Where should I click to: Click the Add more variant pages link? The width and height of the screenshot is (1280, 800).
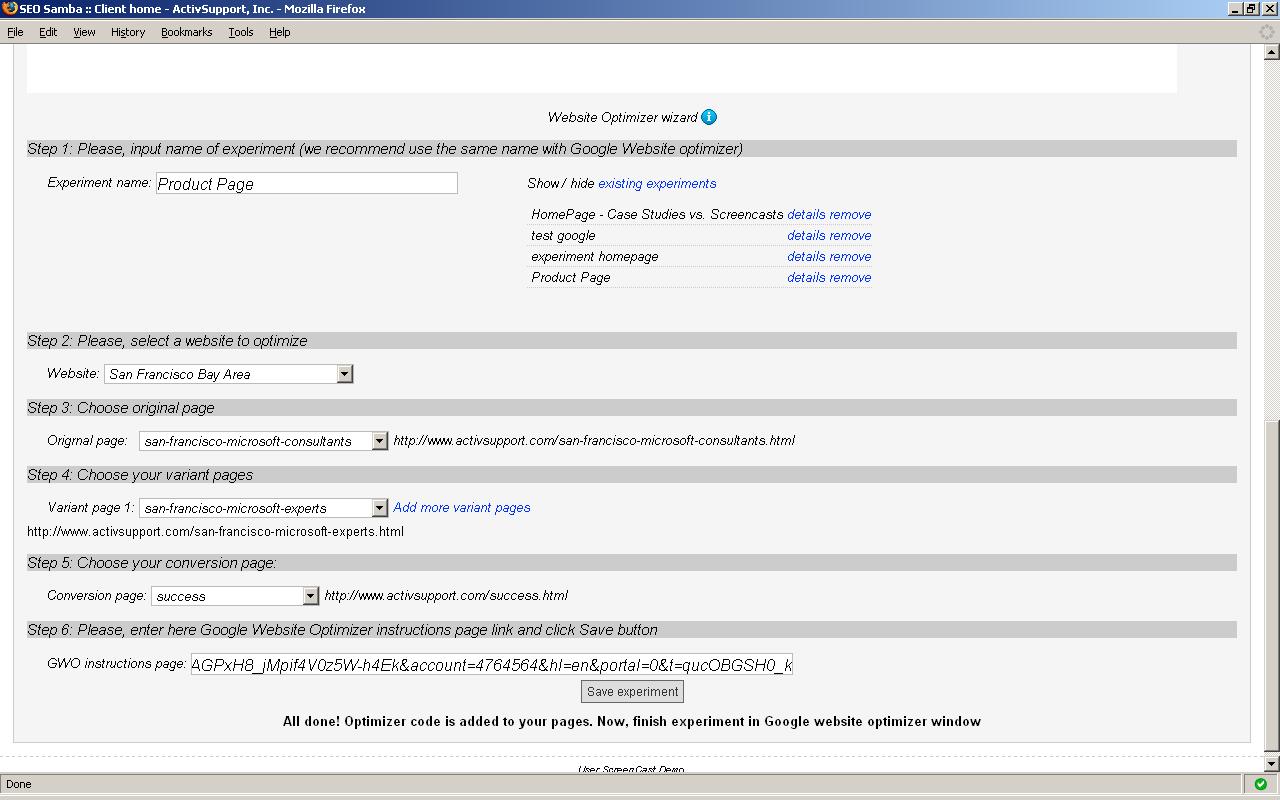point(462,508)
